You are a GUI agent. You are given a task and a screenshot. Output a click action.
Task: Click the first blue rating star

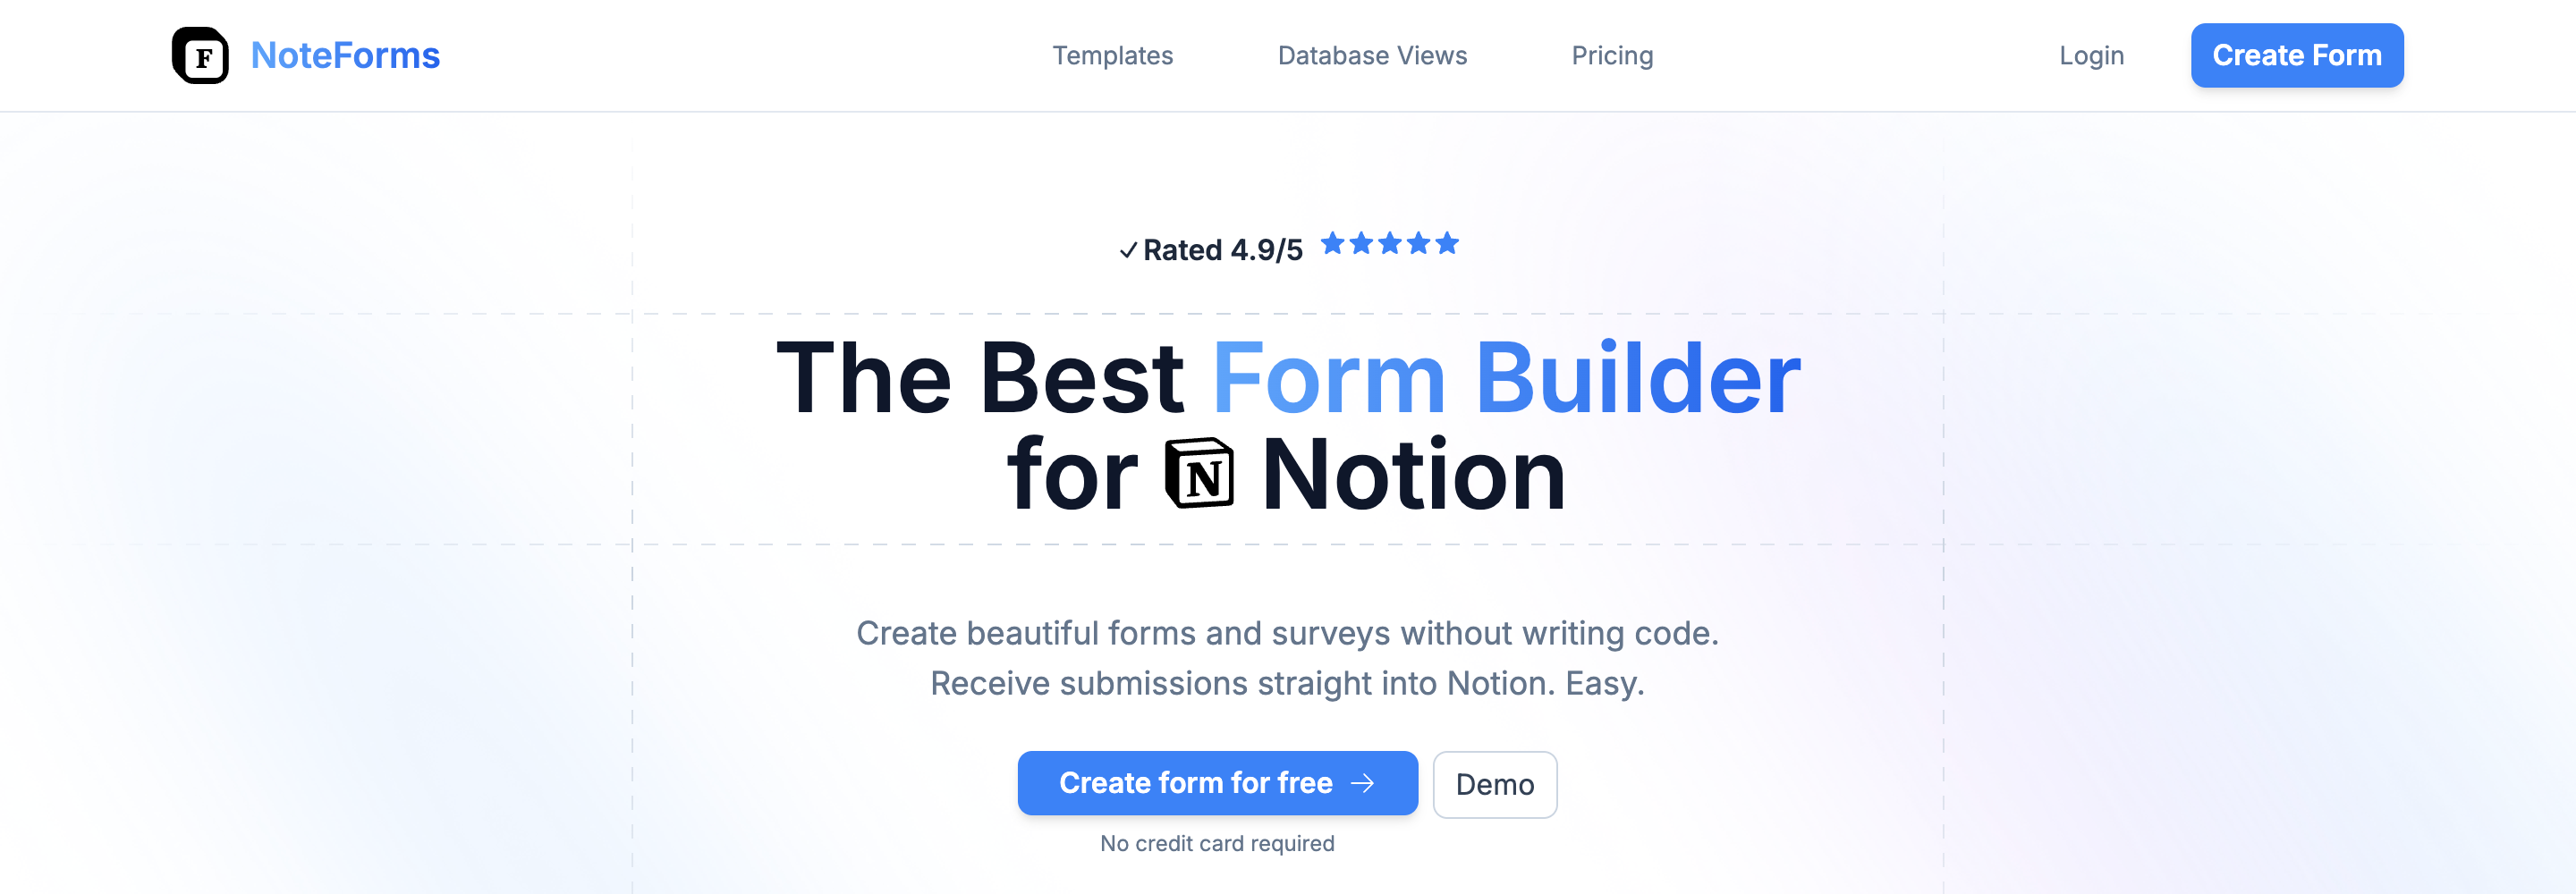coord(1333,243)
